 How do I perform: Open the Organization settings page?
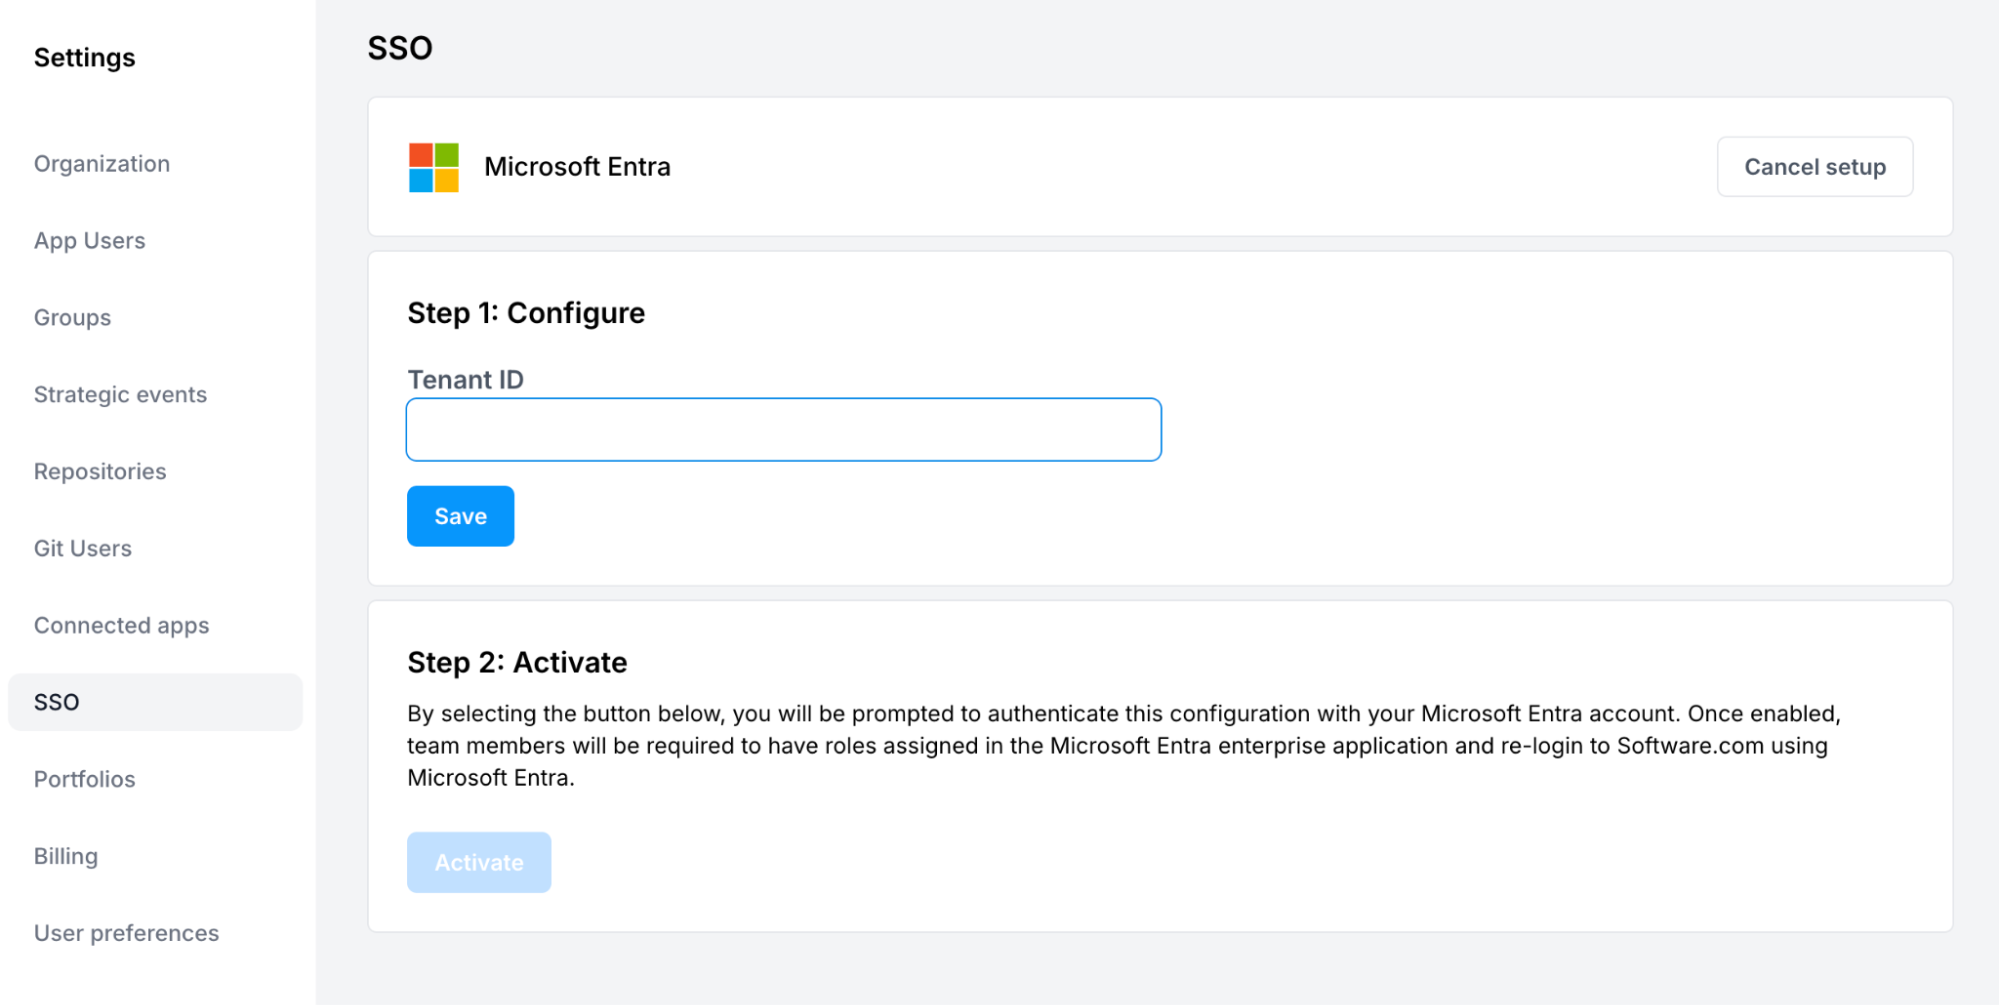coord(102,164)
